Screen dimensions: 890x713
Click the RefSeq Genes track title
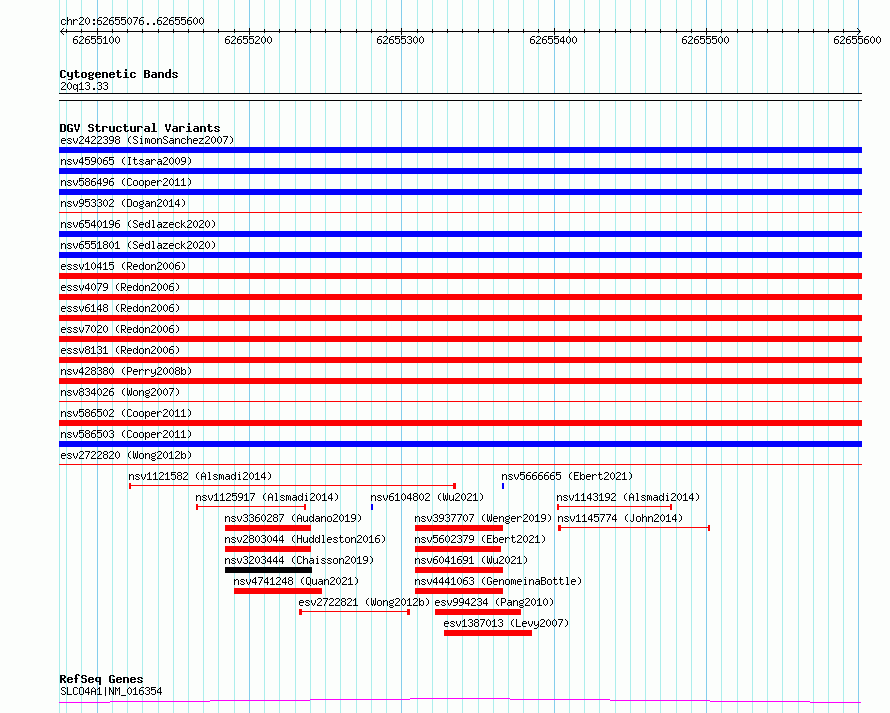[101, 679]
